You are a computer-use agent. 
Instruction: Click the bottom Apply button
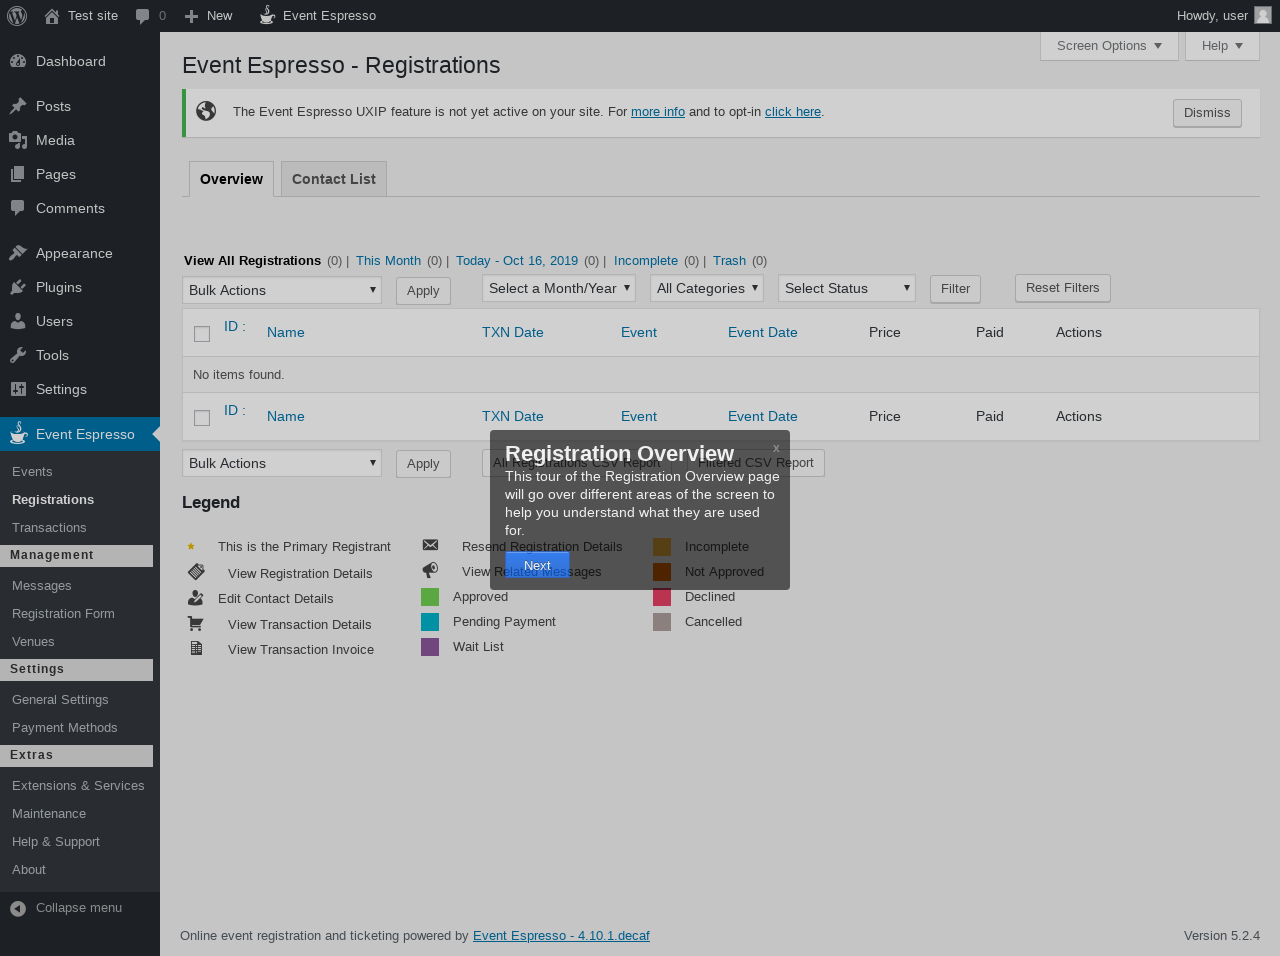423,464
